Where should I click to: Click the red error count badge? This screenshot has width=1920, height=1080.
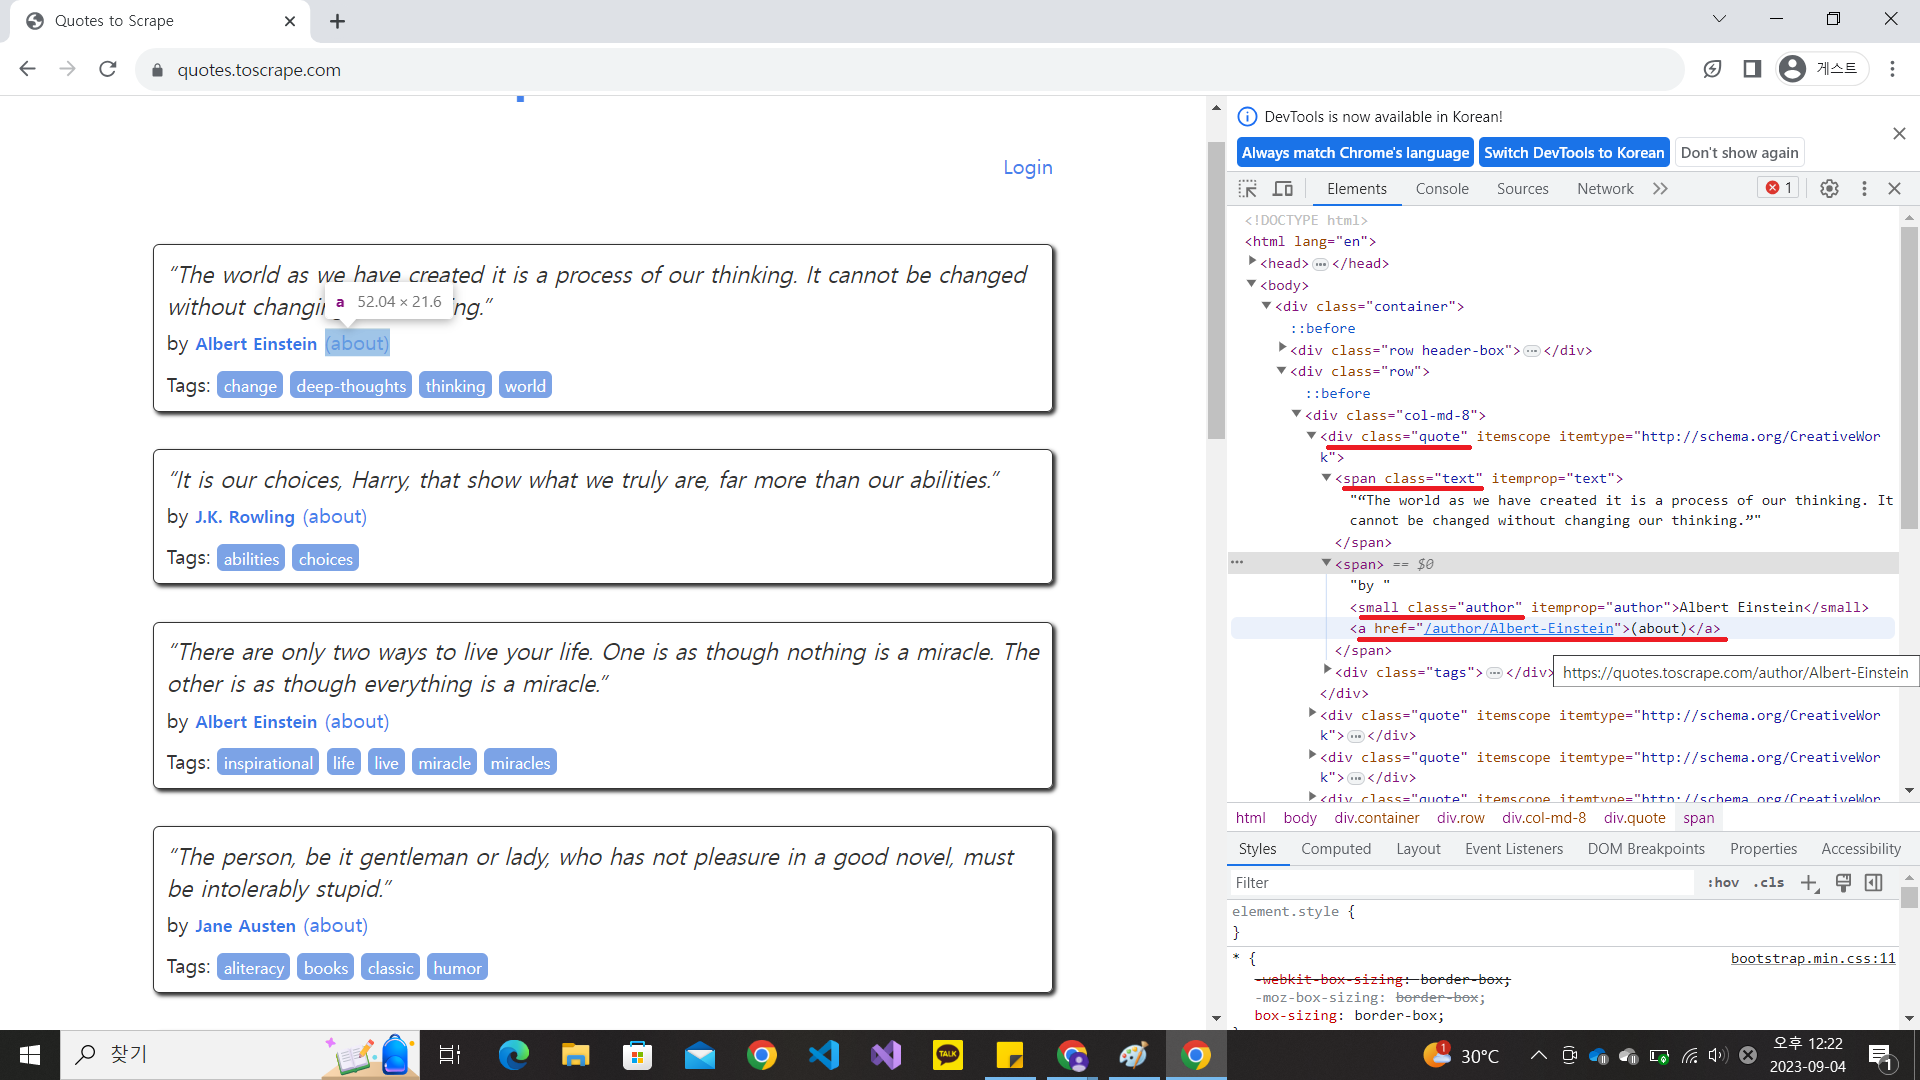(1779, 188)
